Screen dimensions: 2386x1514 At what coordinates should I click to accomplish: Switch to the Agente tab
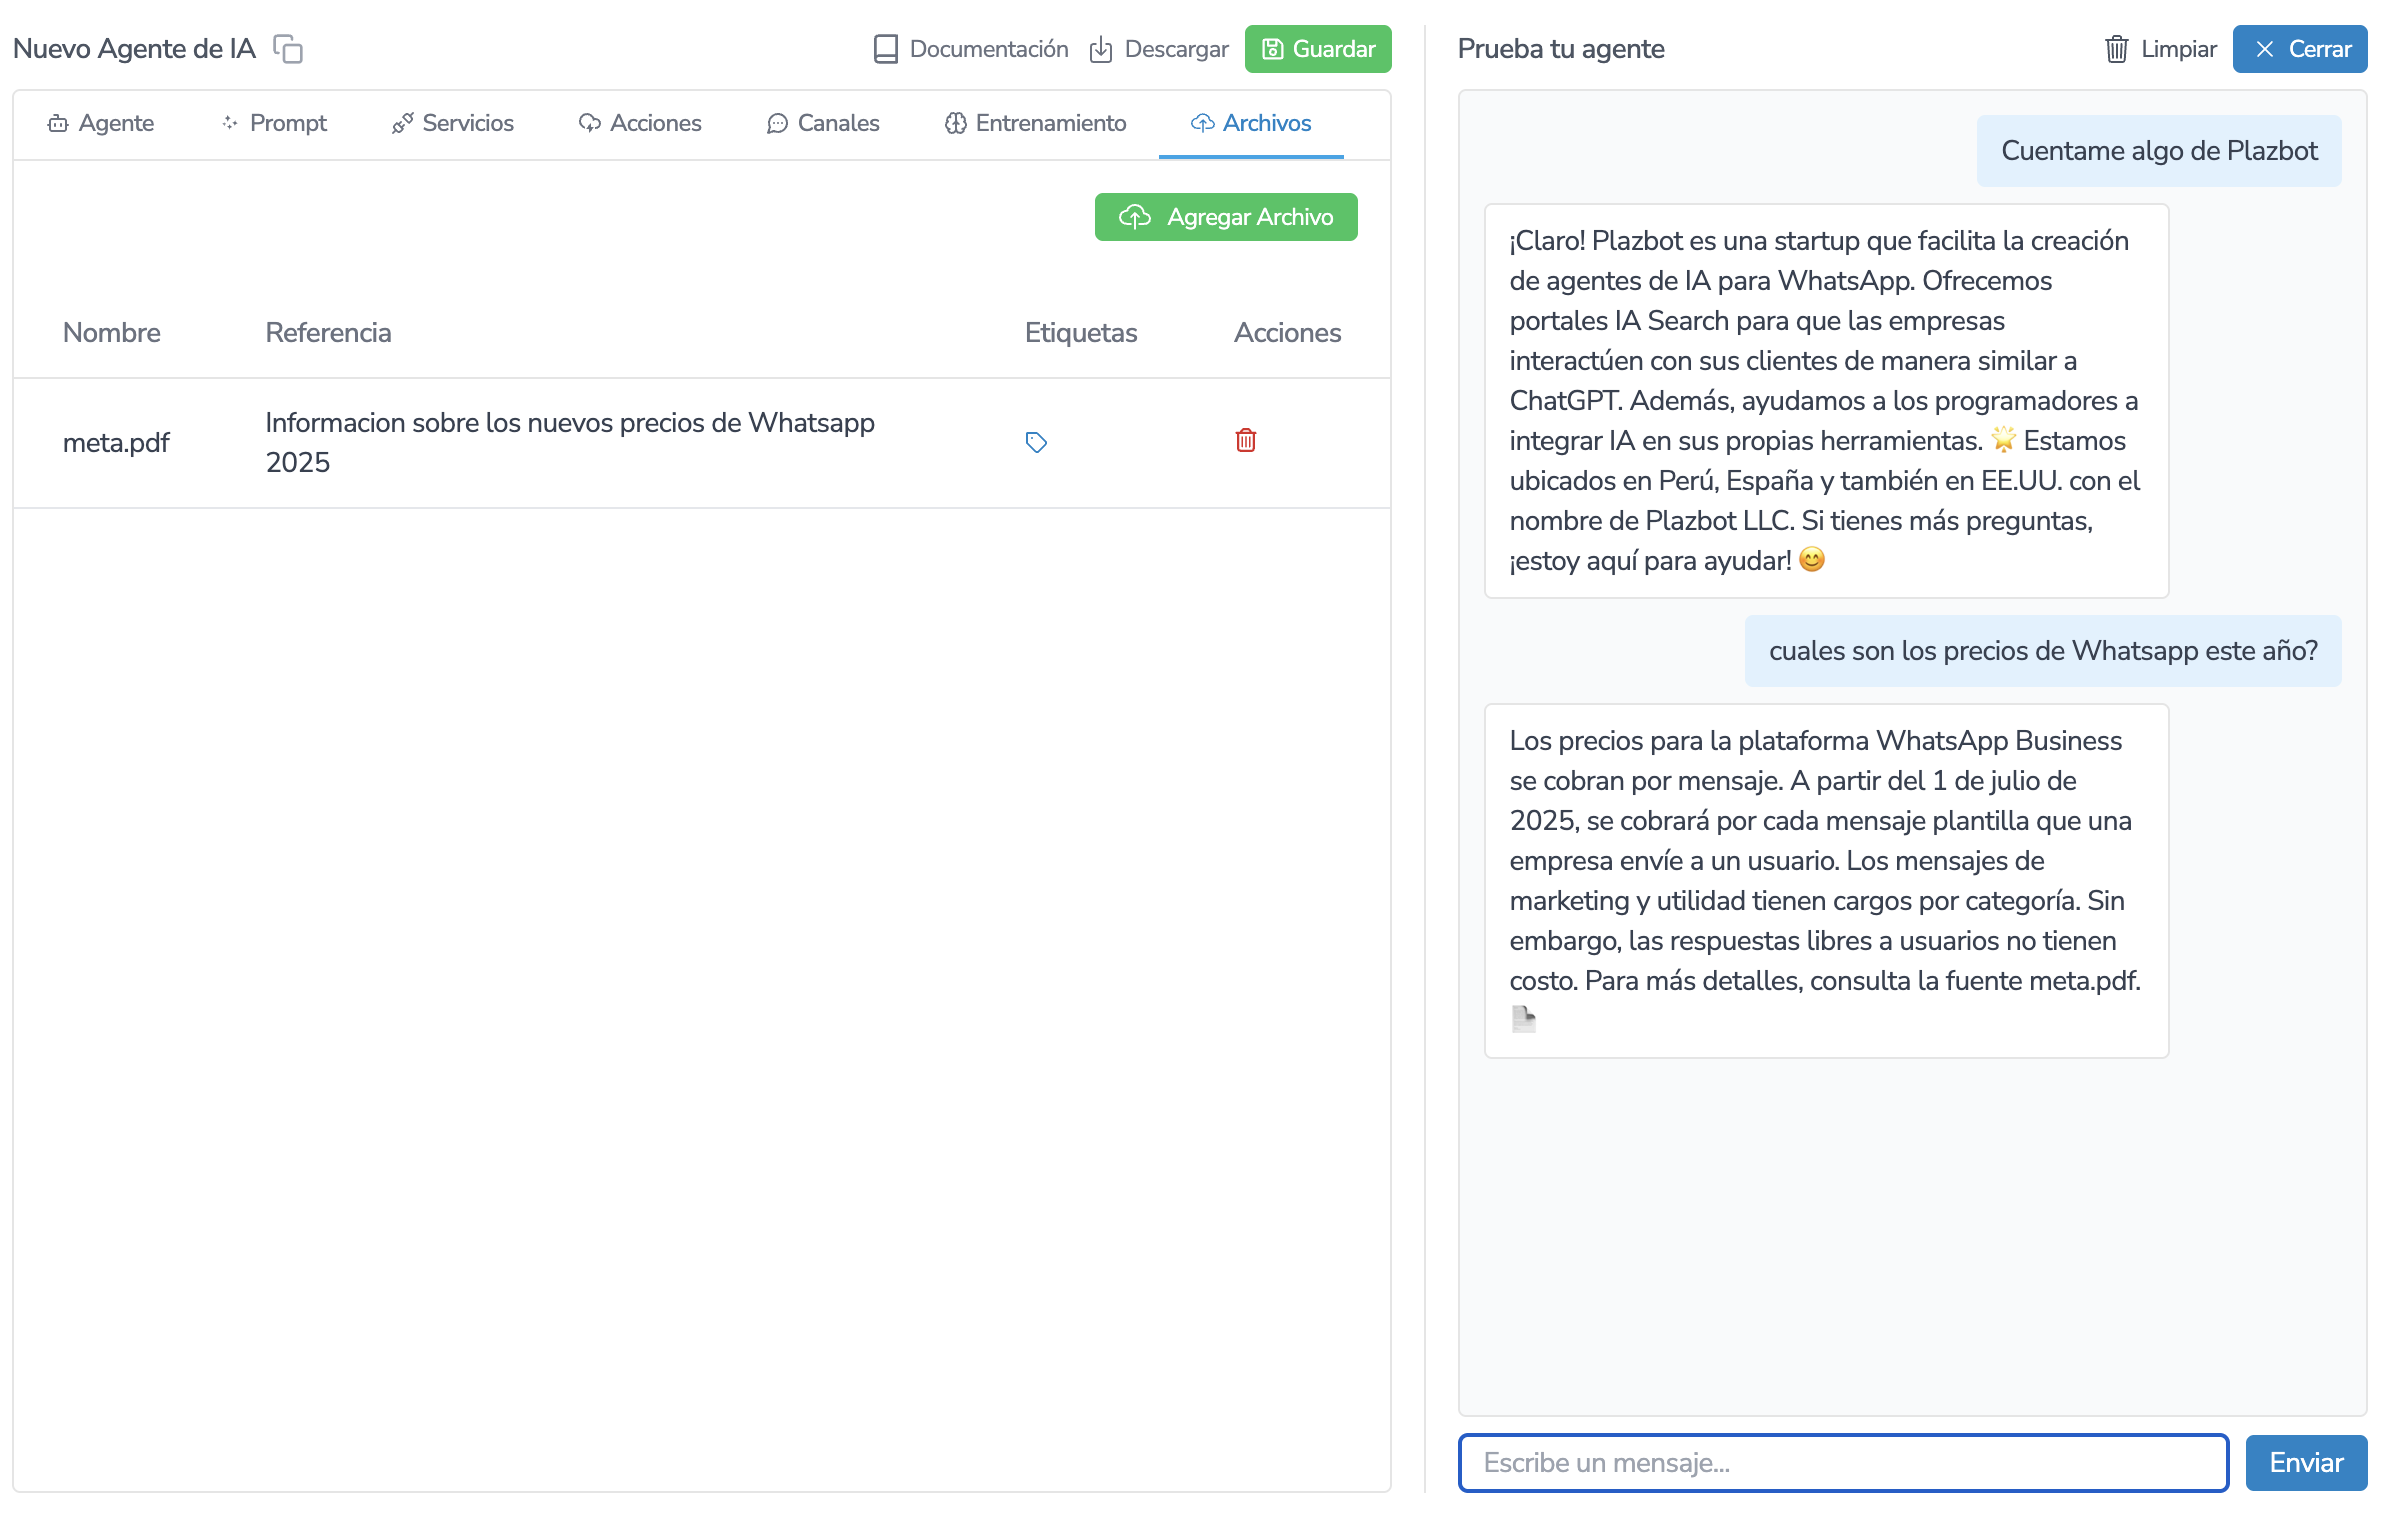coord(101,123)
